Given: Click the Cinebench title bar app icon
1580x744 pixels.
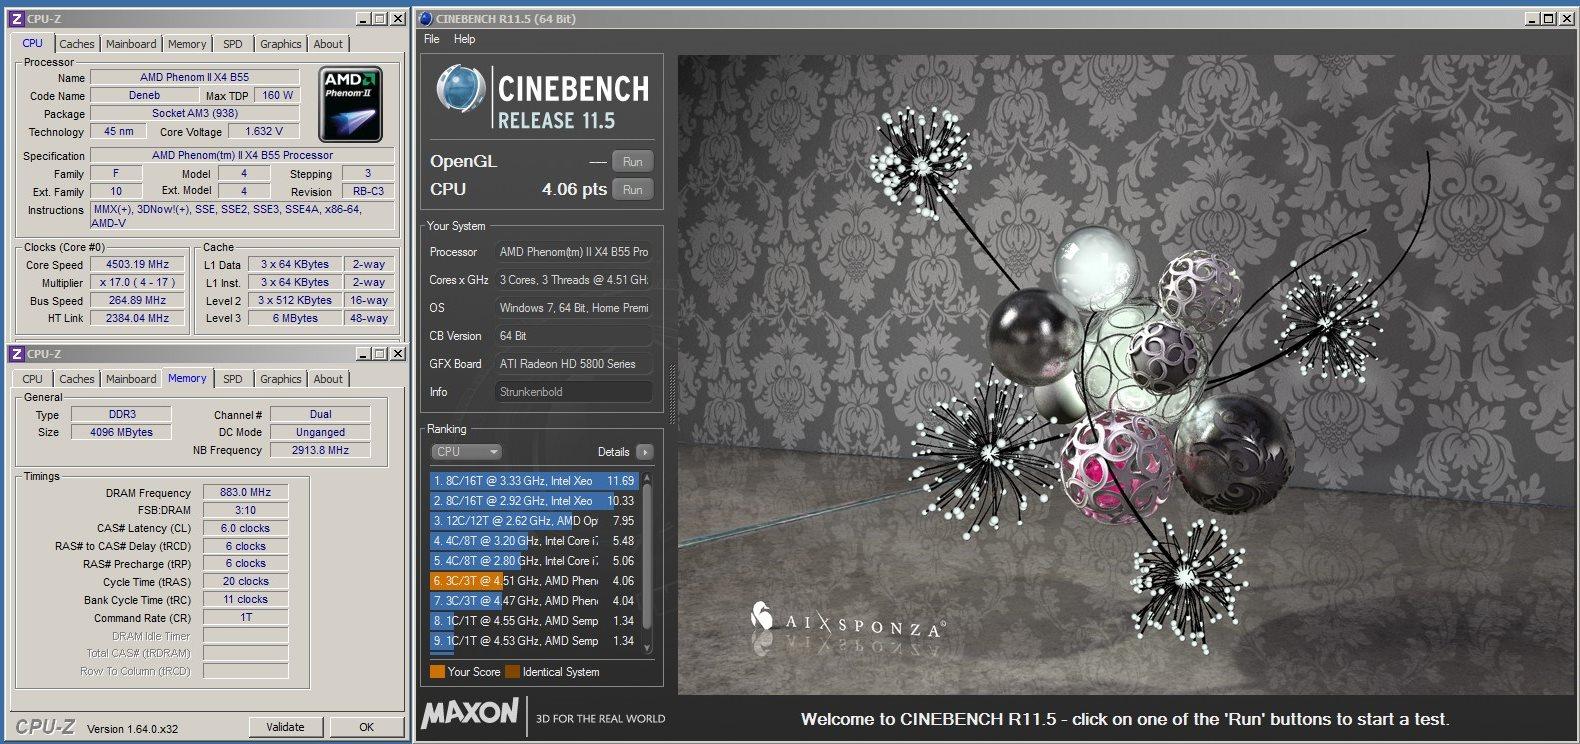Looking at the screenshot, I should point(426,19).
